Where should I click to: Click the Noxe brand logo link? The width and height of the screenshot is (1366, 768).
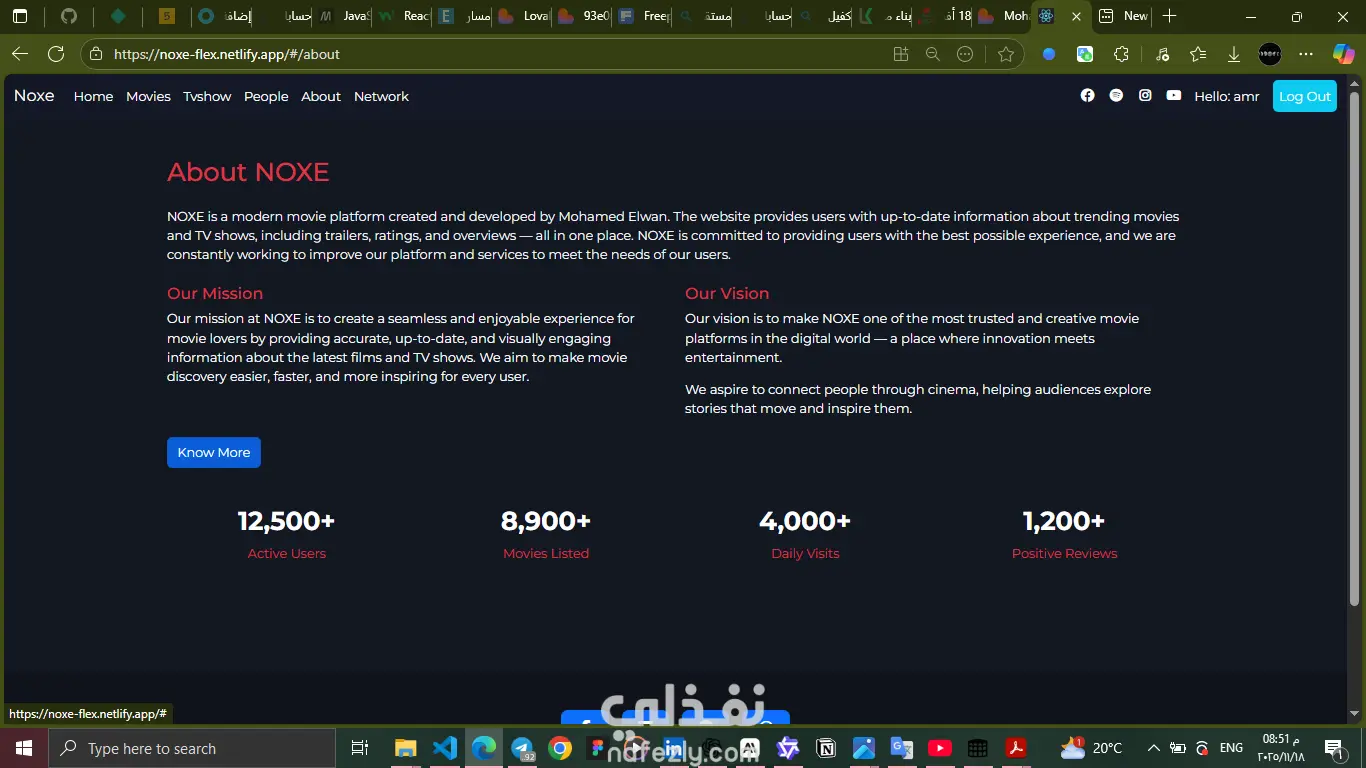[34, 96]
